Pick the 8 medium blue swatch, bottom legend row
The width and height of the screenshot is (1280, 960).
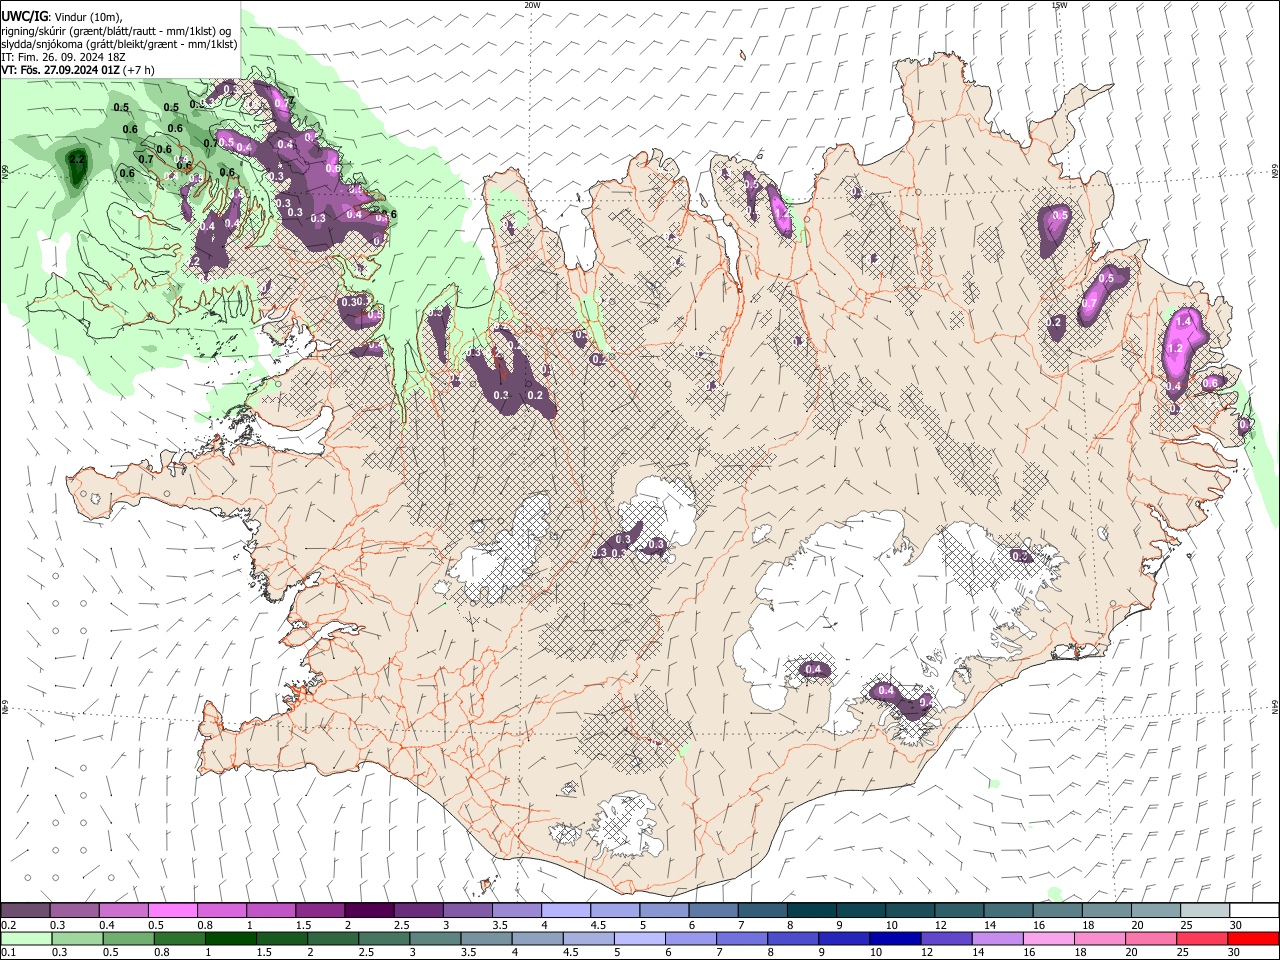pos(792,938)
